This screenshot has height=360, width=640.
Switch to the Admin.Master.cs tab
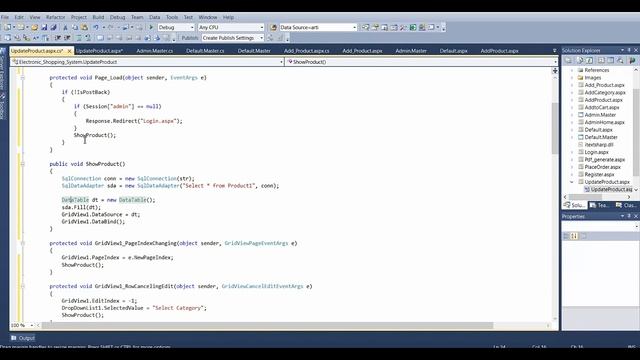click(x=155, y=51)
